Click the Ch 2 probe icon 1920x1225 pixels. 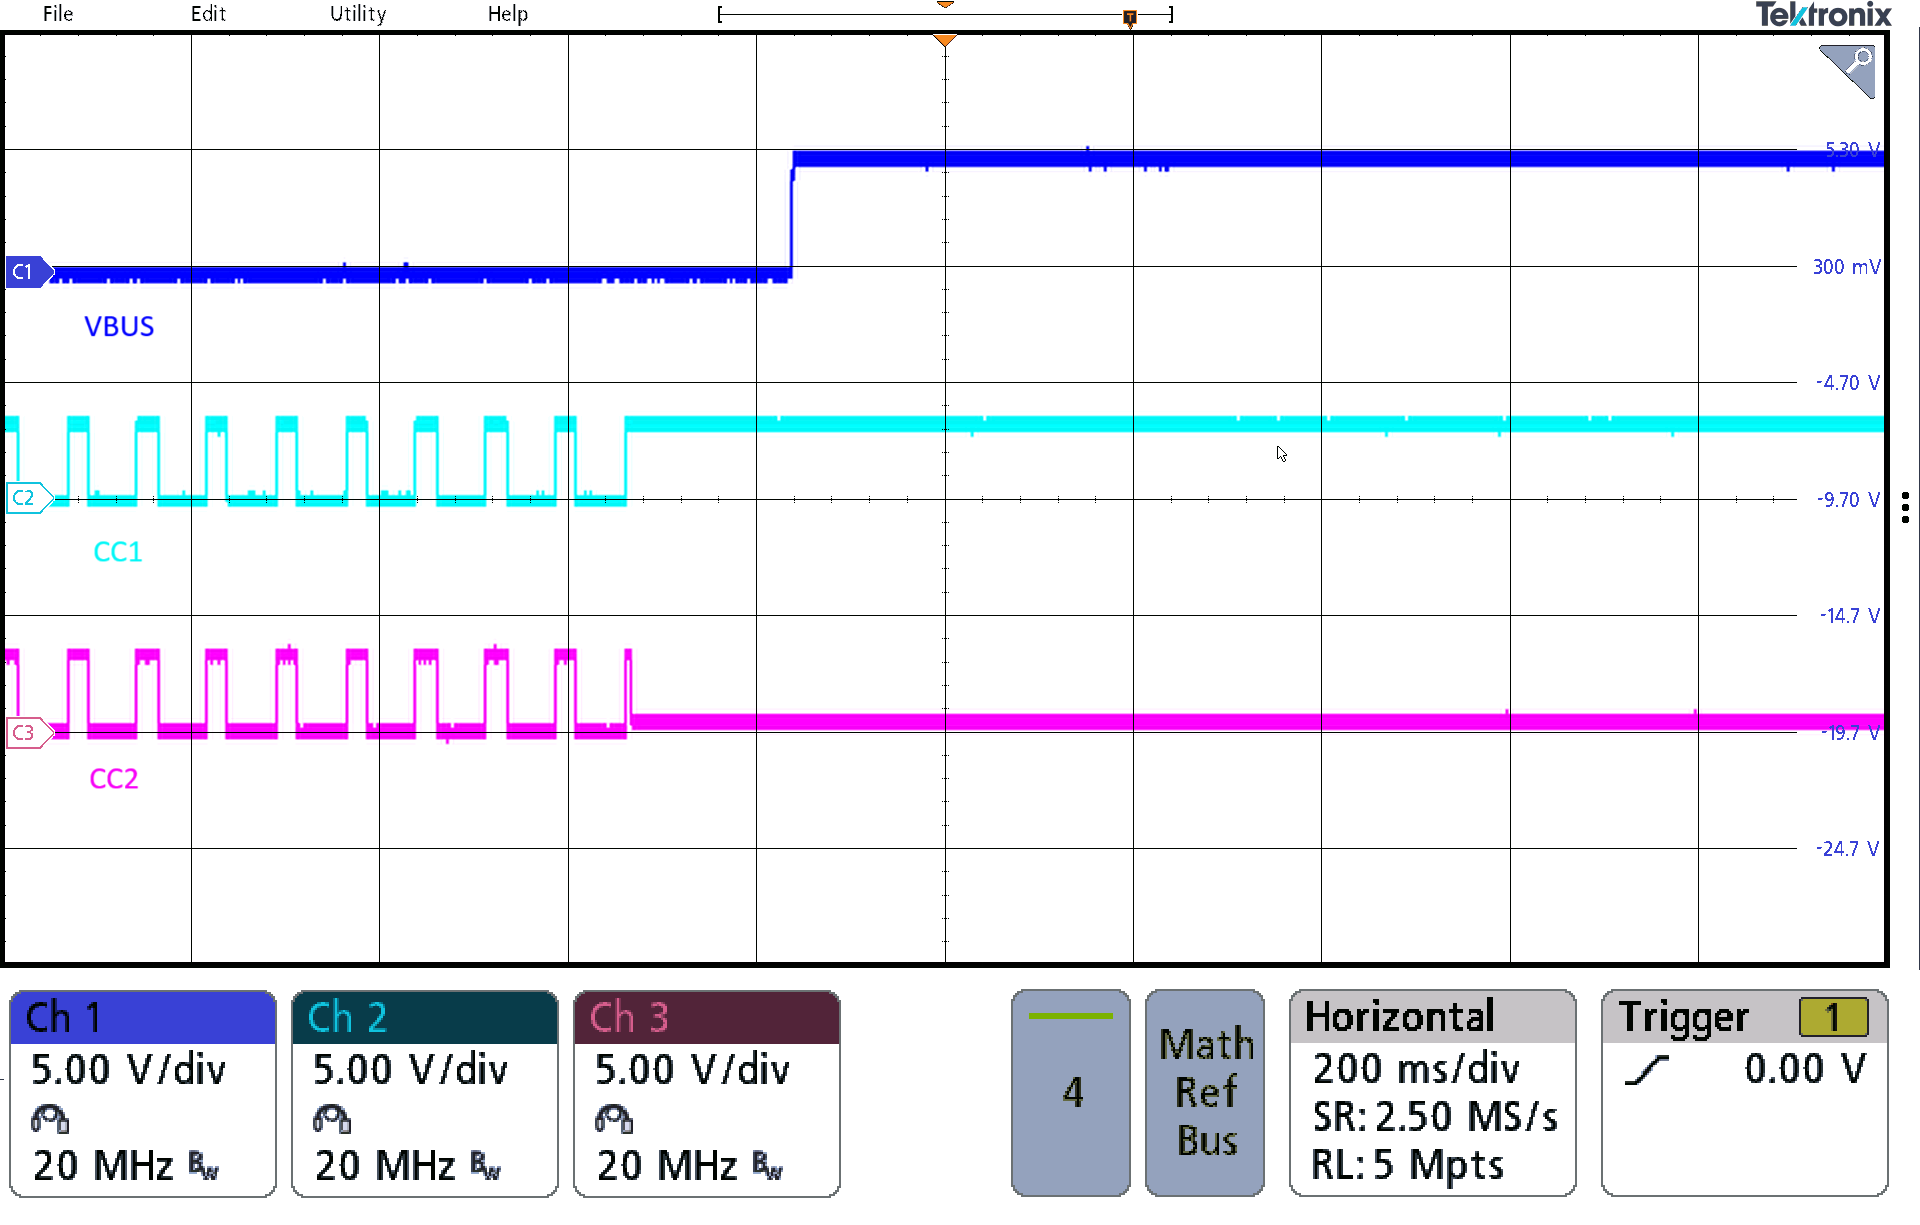tap(332, 1118)
